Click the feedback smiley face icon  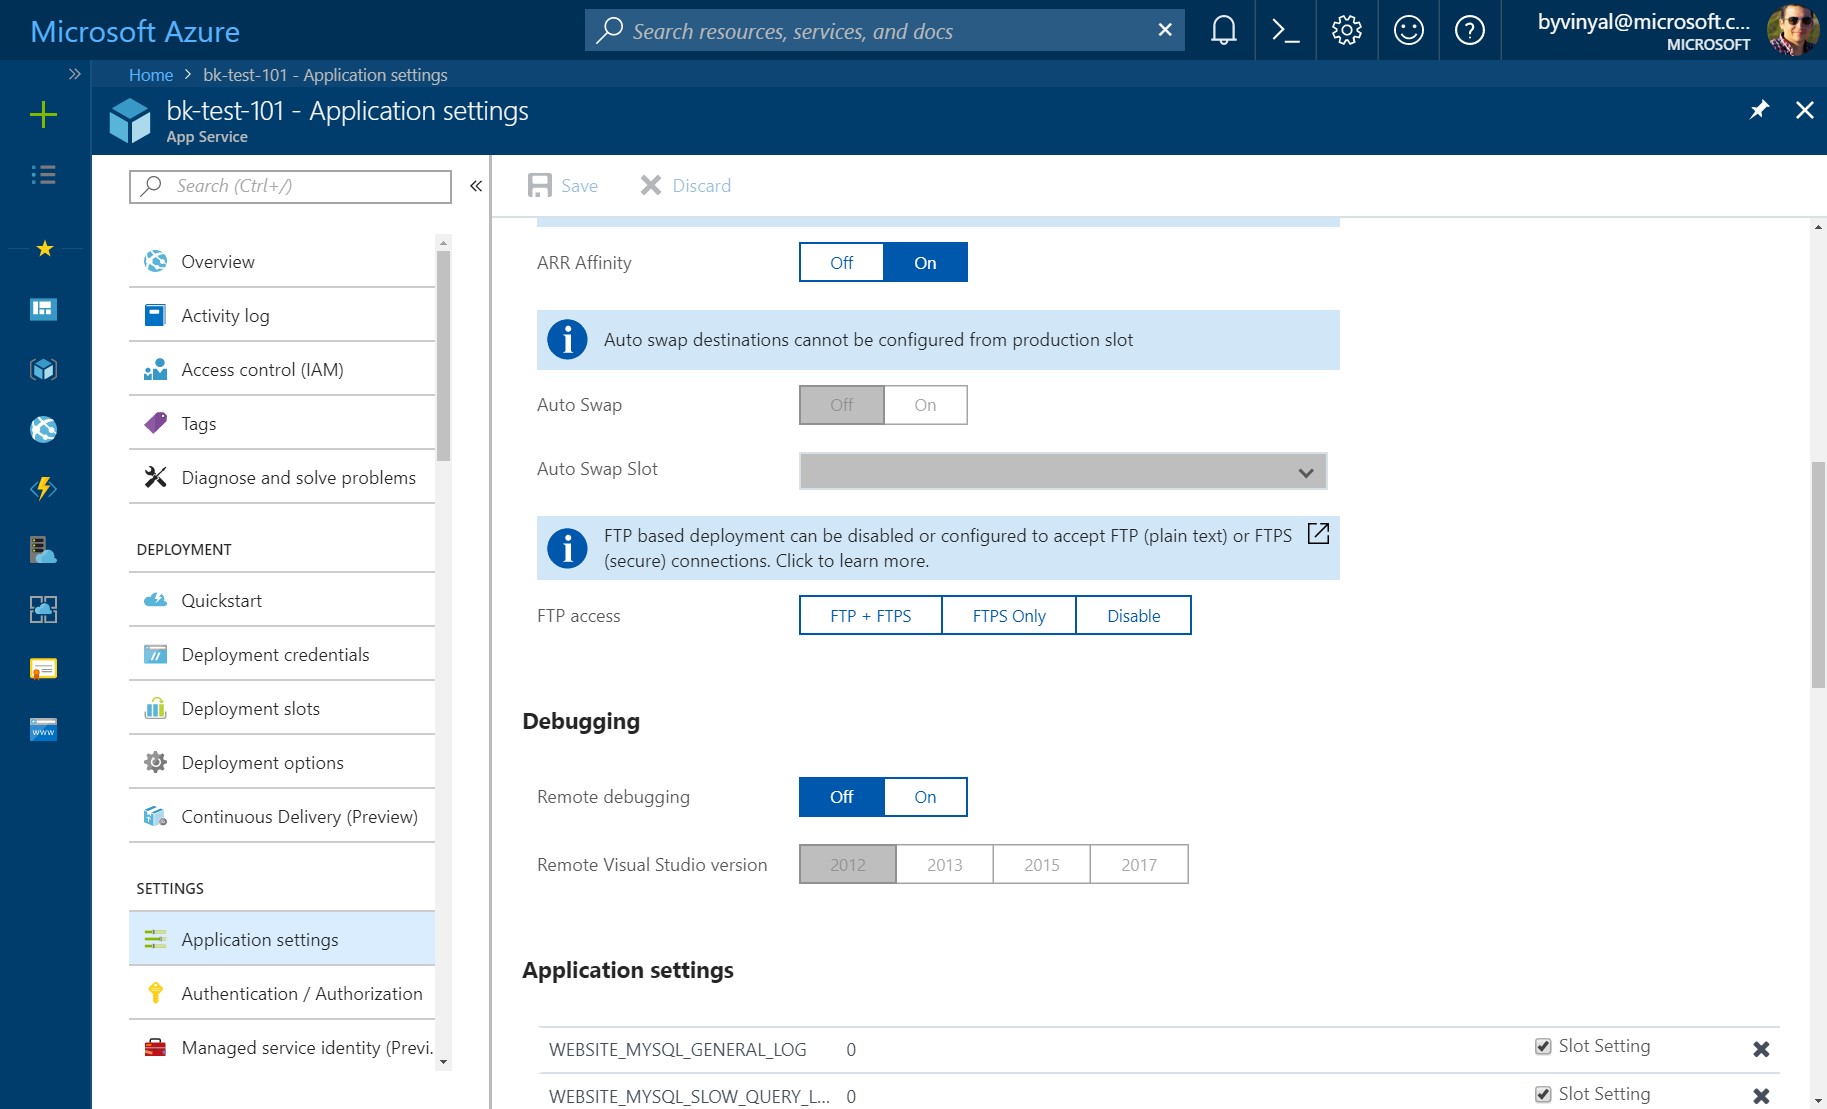(x=1408, y=31)
